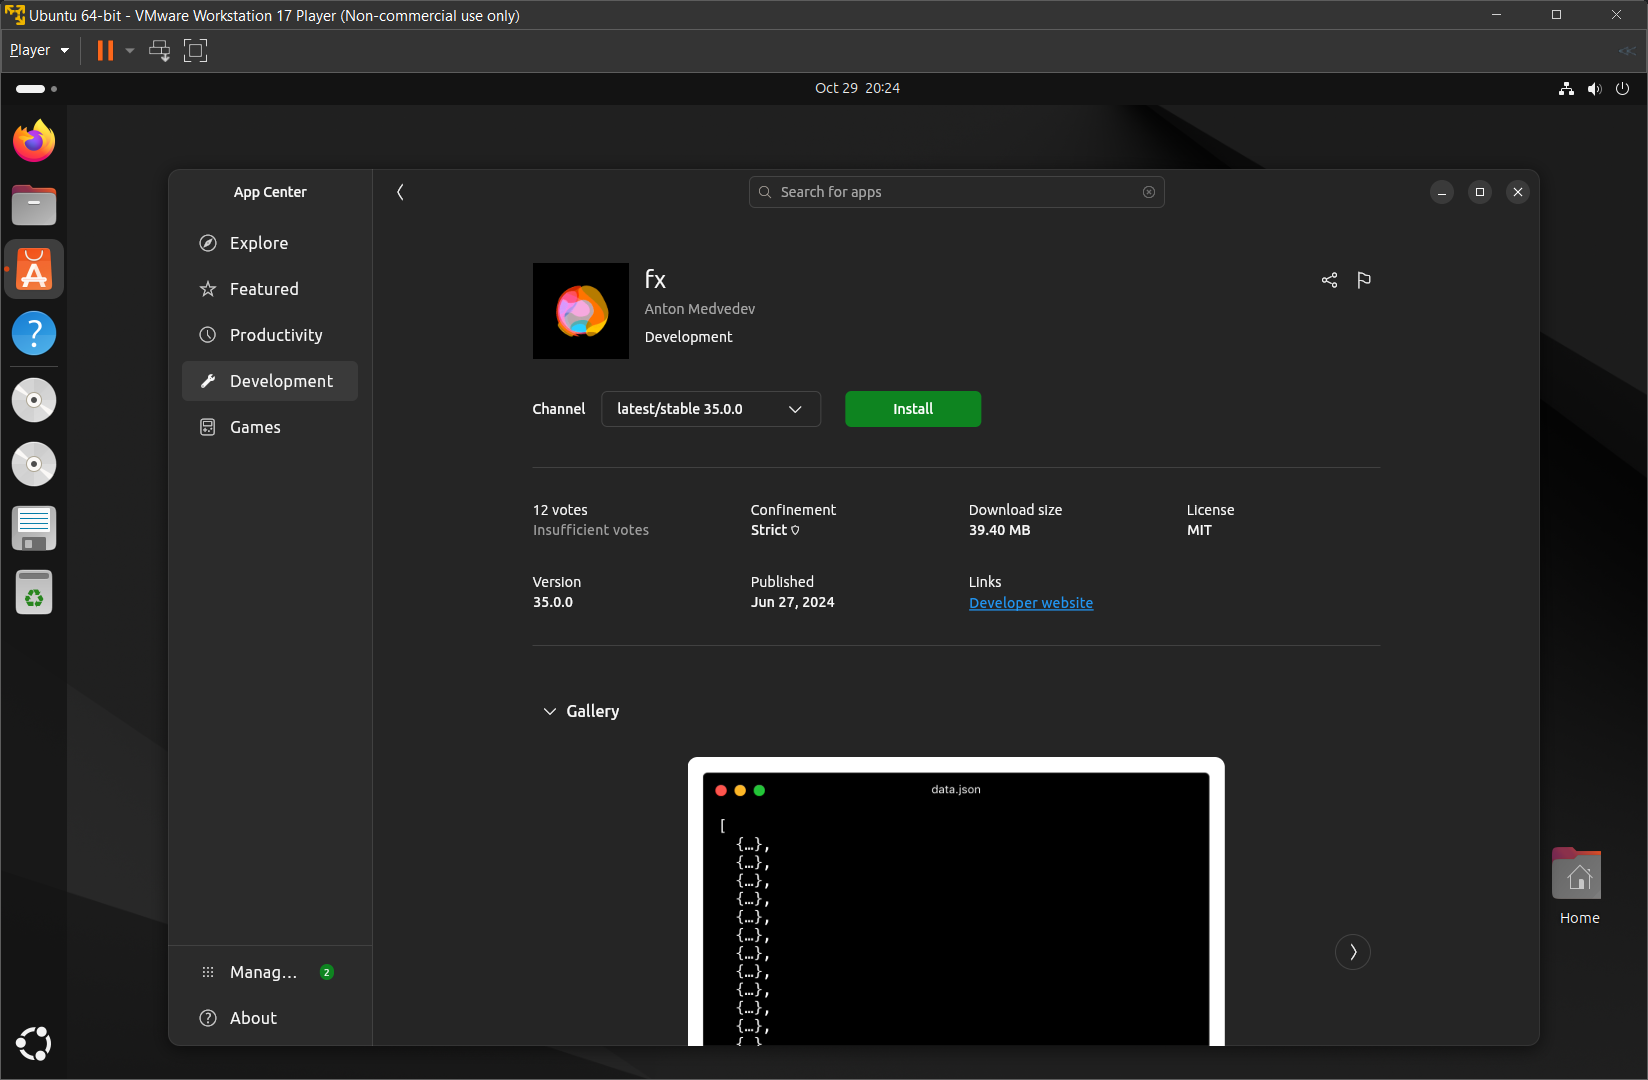Open the Developer website link
This screenshot has width=1648, height=1080.
click(1031, 603)
